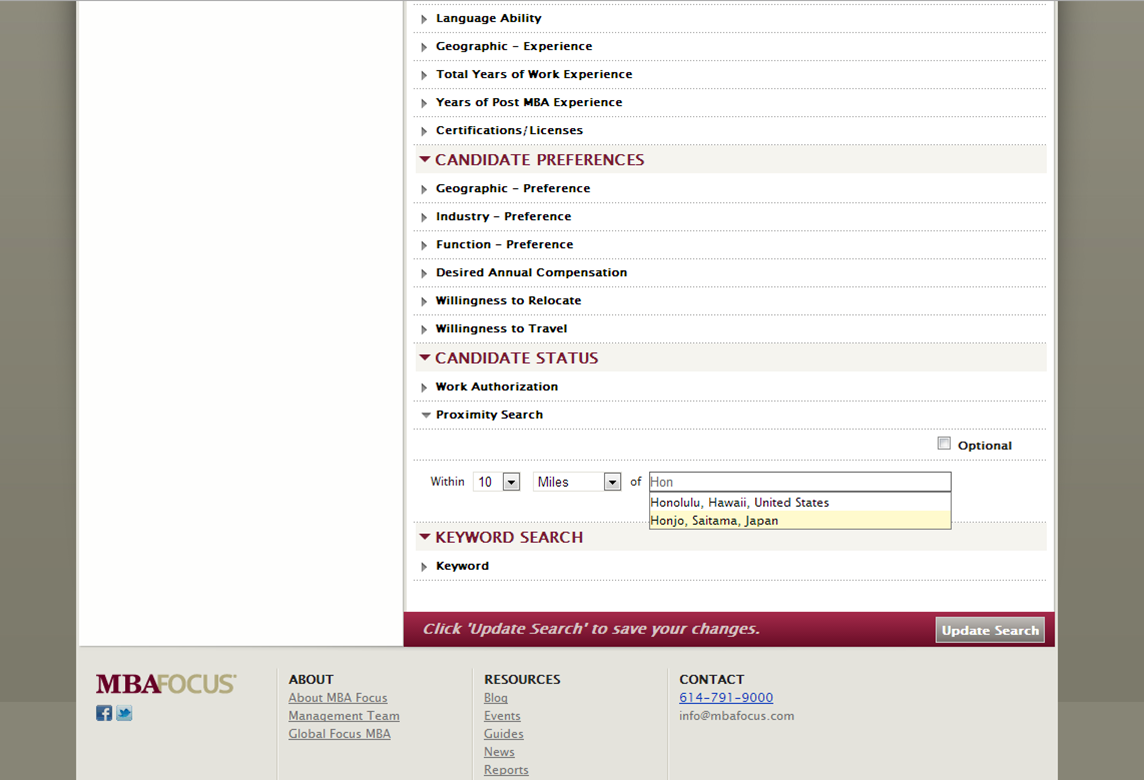The image size is (1144, 780).
Task: Expand the Keyword filter
Action: pyautogui.click(x=462, y=566)
